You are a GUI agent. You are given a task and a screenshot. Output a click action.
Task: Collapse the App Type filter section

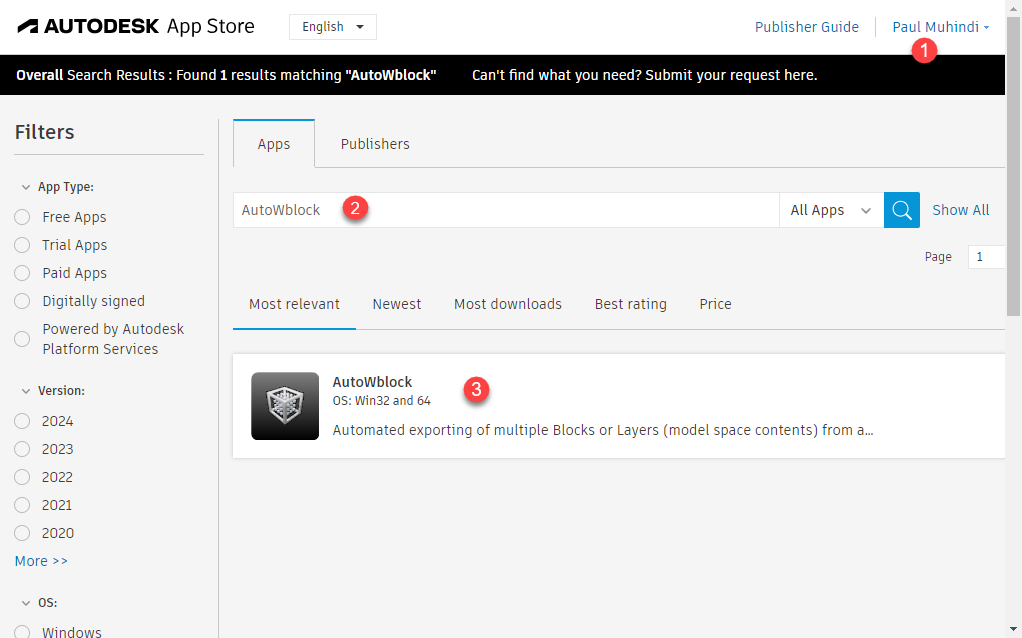point(25,187)
